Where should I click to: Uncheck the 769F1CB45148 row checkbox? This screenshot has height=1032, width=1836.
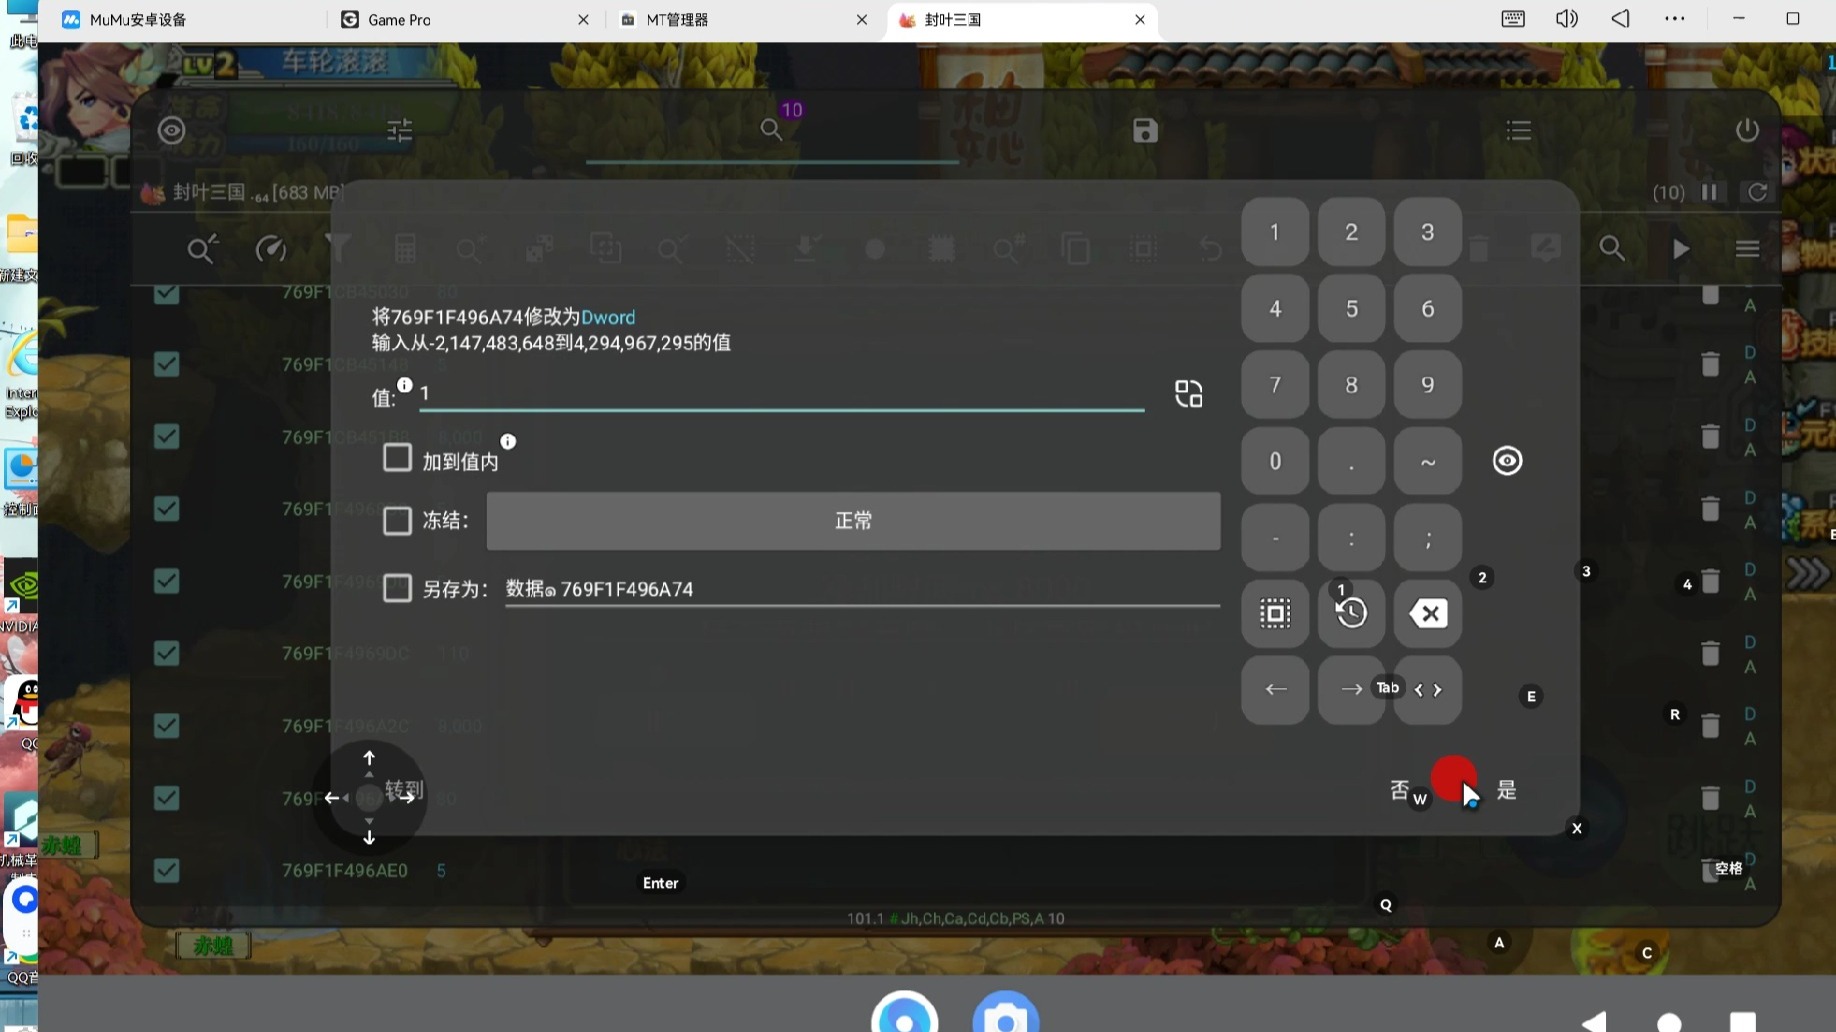[167, 364]
